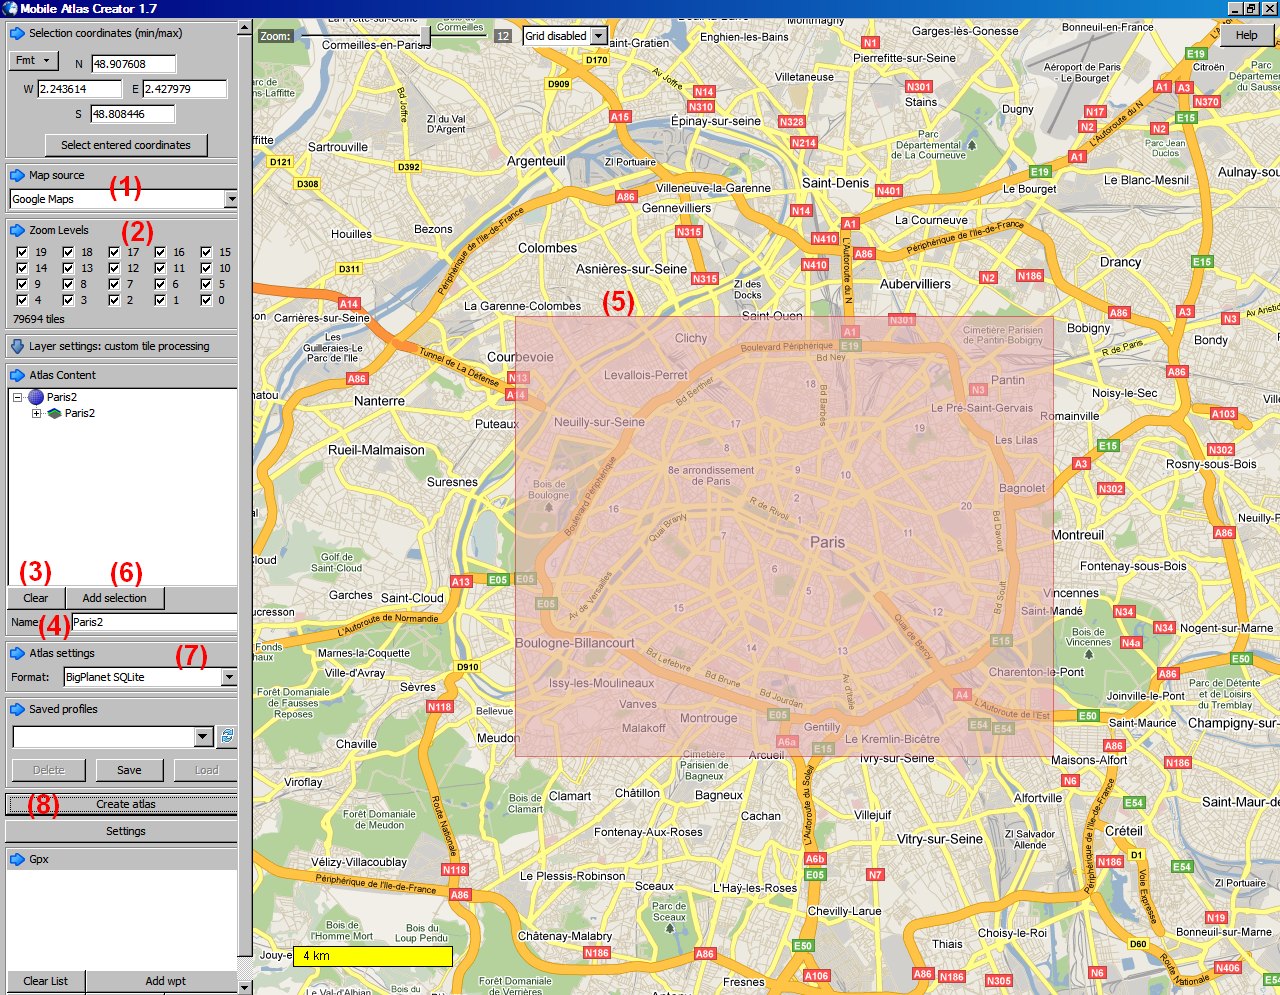This screenshot has width=1280, height=995.
Task: Click the Zoom Levels panel arrow icon
Action: [17, 230]
